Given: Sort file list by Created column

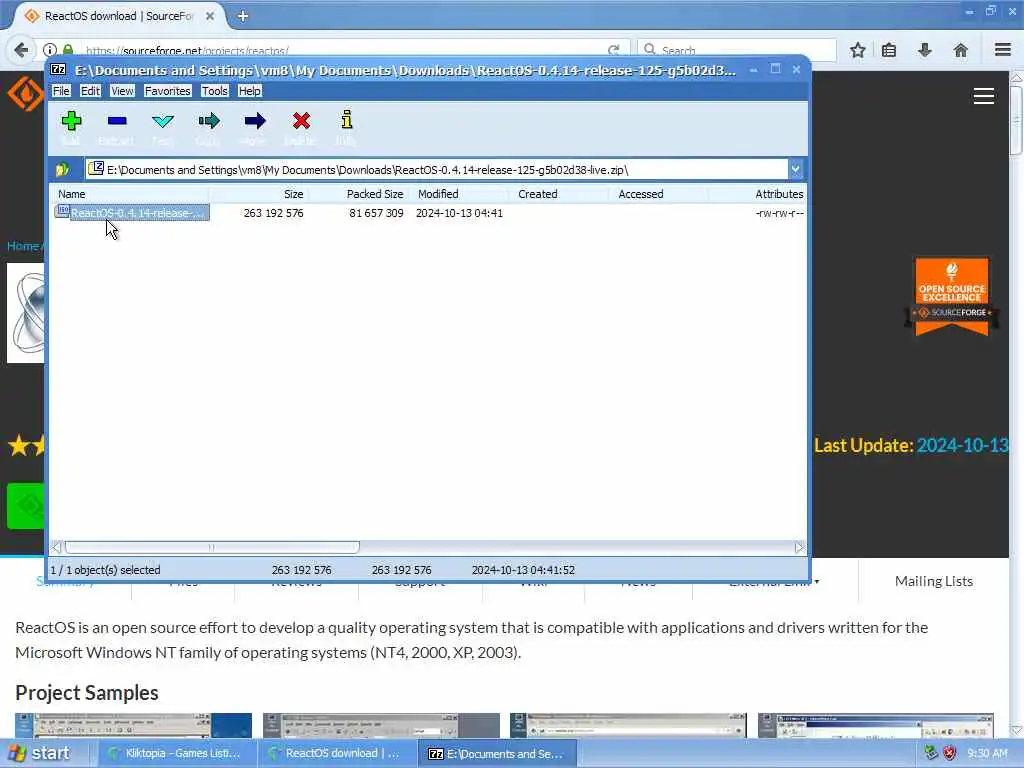Looking at the screenshot, I should pos(559,194).
